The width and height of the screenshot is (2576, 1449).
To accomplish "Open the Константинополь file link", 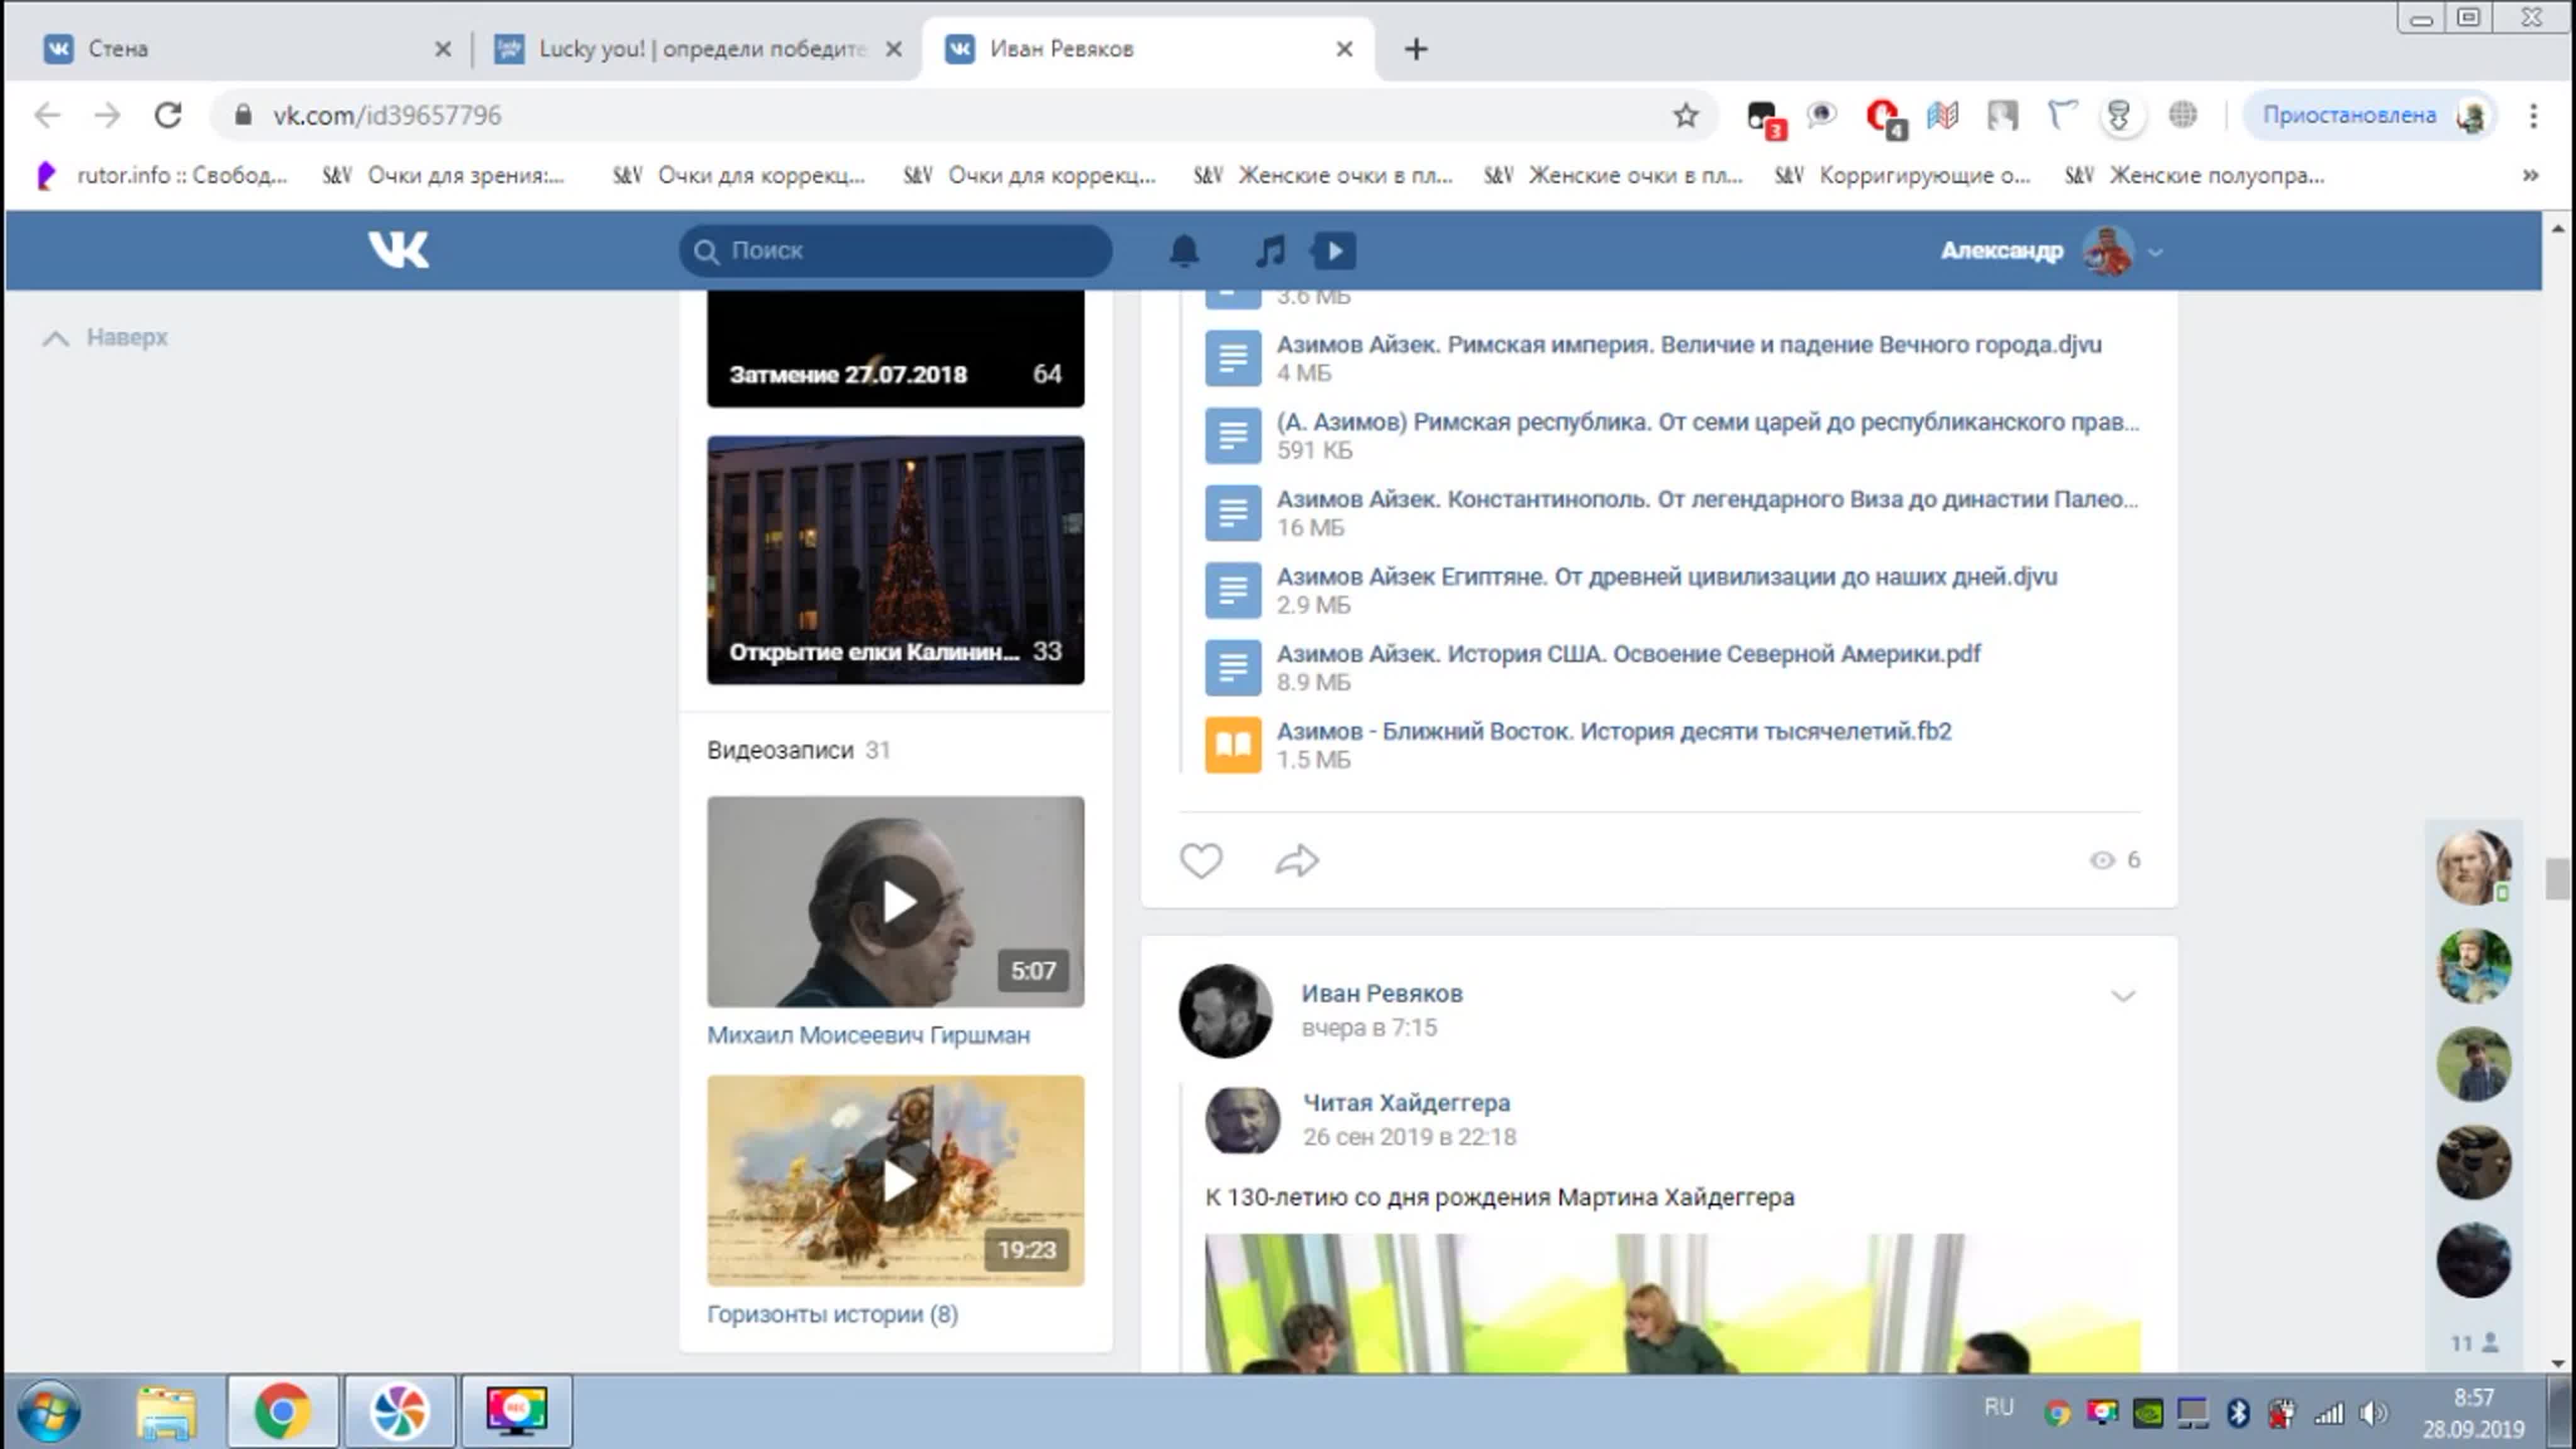I will pos(1707,499).
